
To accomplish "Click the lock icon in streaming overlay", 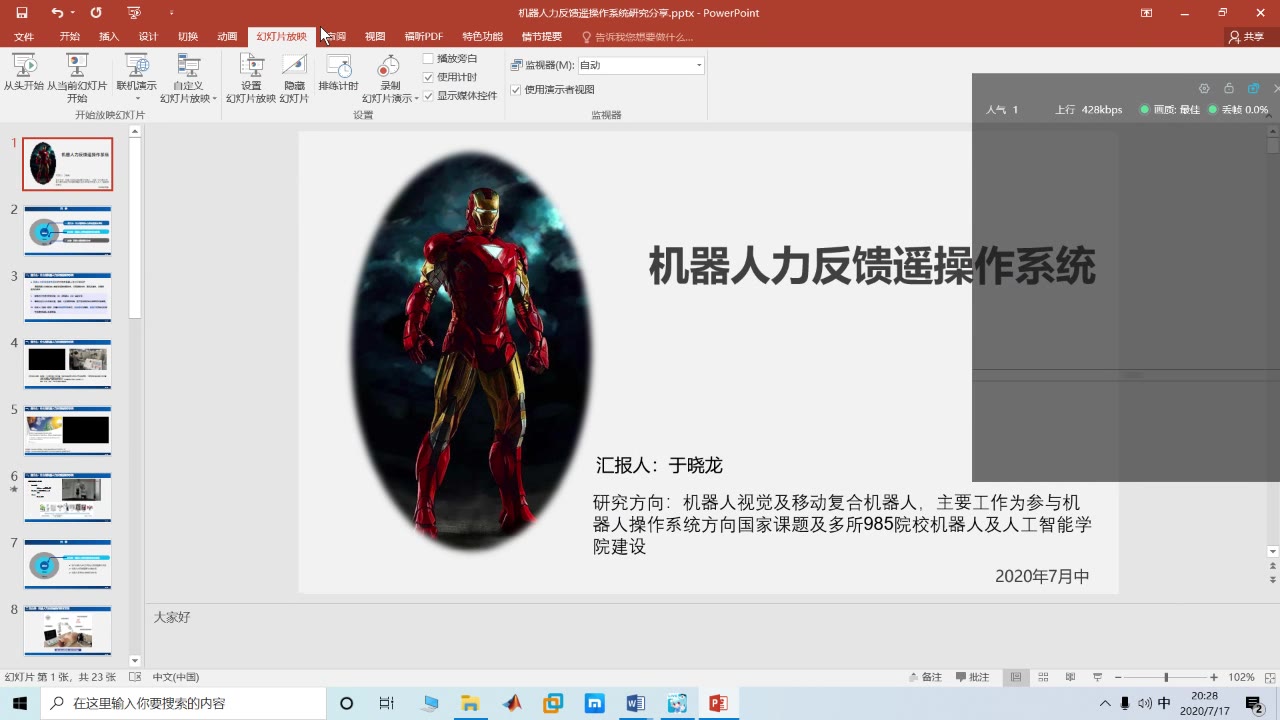I will click(1229, 88).
